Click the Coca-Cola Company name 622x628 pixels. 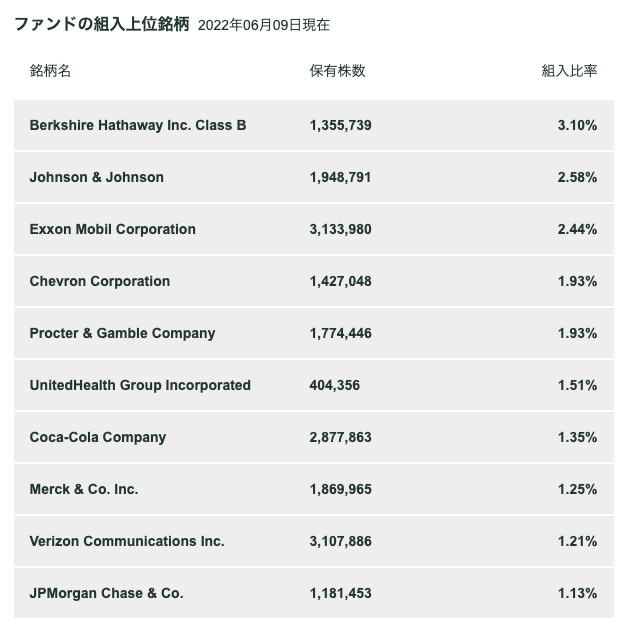(x=98, y=437)
